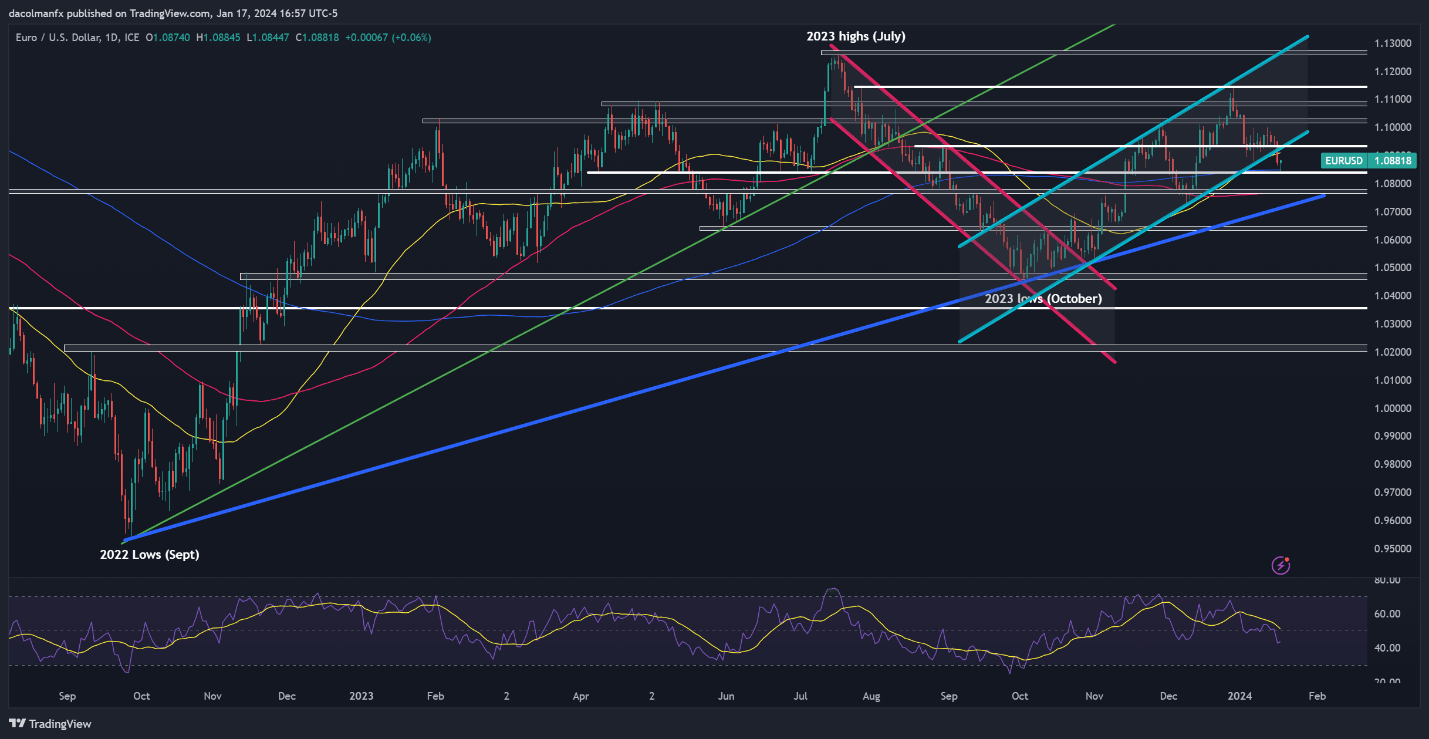
Task: Click the 0.95000 price axis label
Action: (1391, 549)
